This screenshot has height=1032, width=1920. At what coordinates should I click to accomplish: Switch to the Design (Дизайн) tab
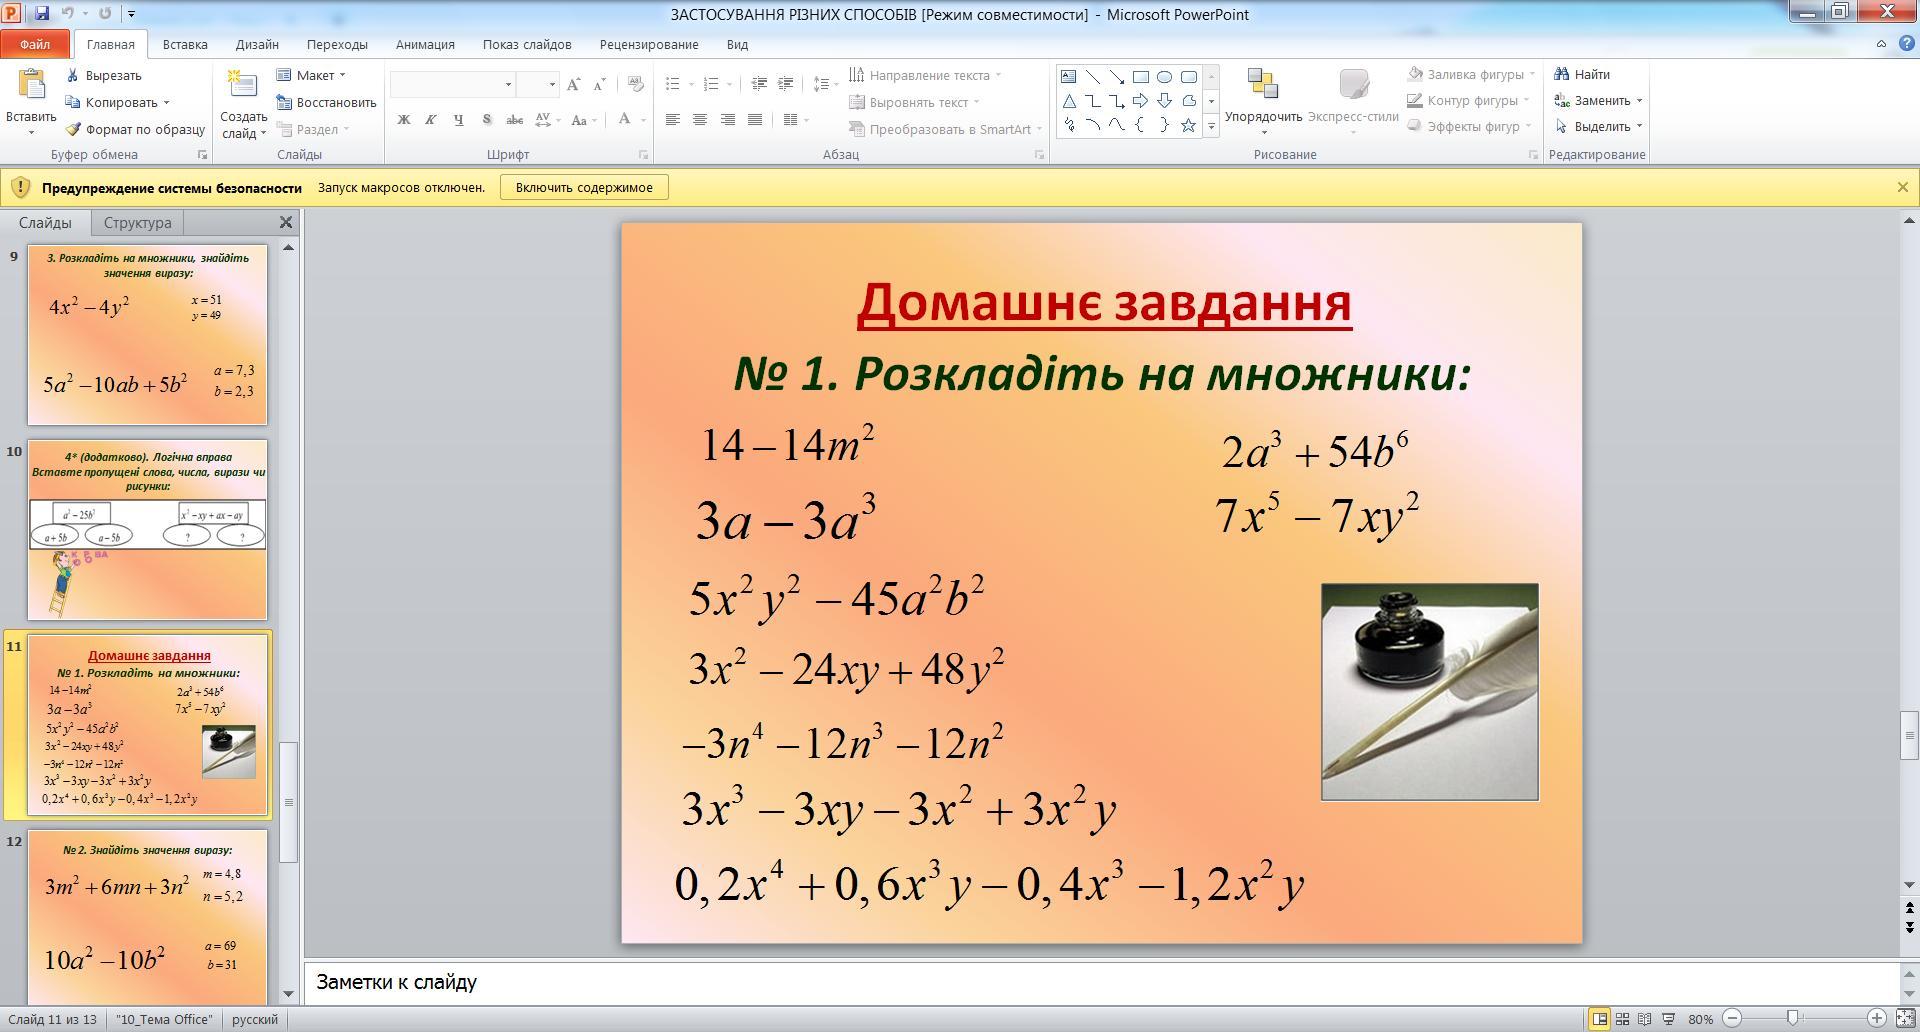(x=257, y=44)
